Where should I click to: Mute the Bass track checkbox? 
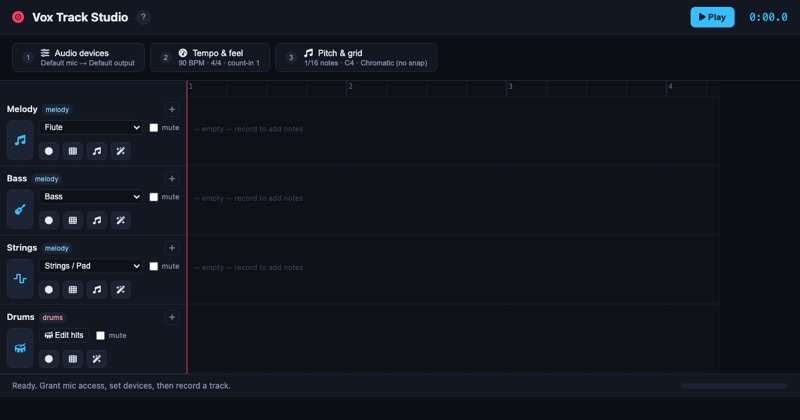point(154,197)
